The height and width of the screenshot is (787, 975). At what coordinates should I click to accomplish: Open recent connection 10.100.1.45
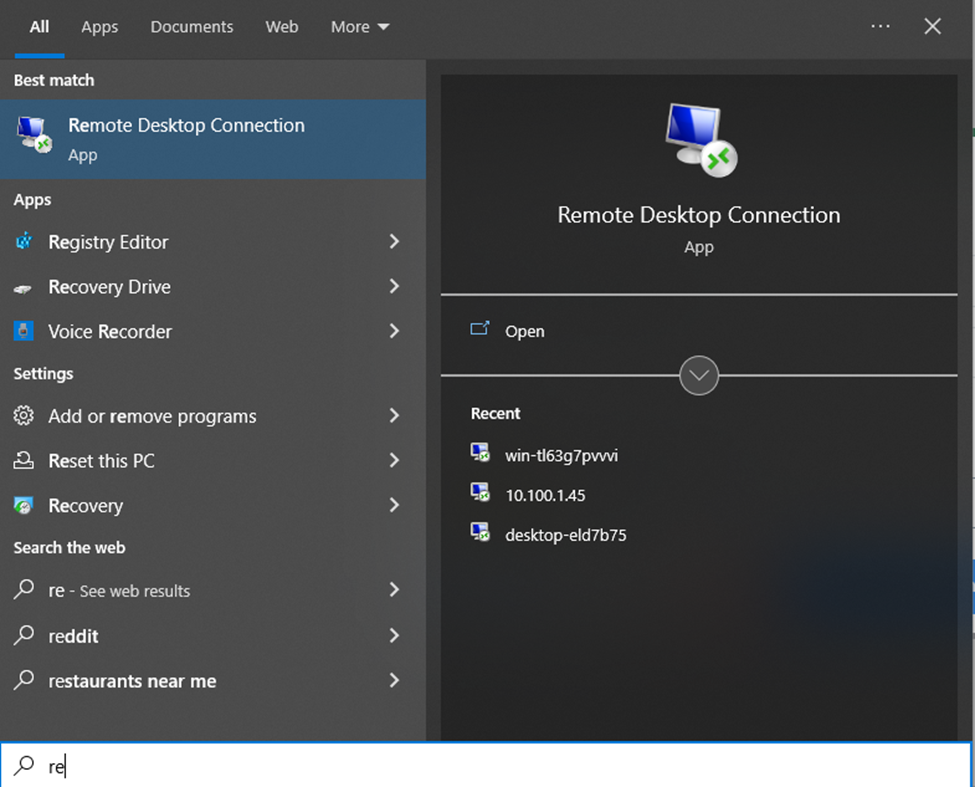point(544,495)
